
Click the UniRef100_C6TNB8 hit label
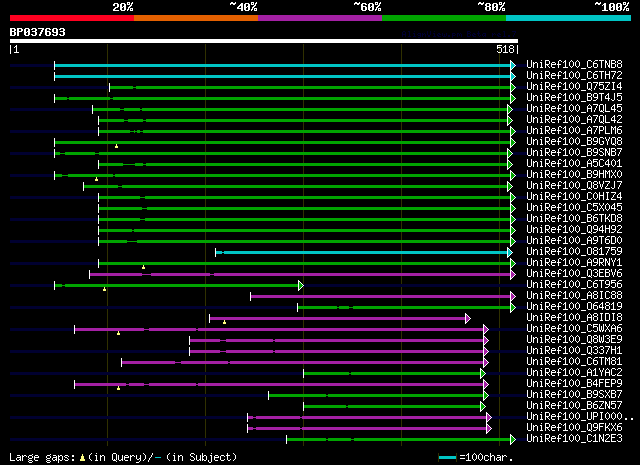574,65
